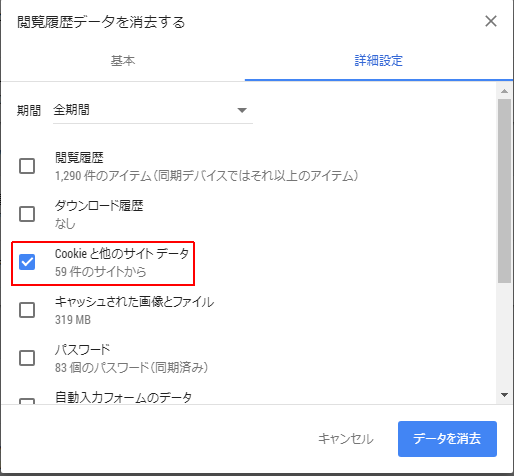Viewport: 514px width, 476px height.
Task: Tick the キャッシュされた画像とファイル checkbox
Action: 27,310
